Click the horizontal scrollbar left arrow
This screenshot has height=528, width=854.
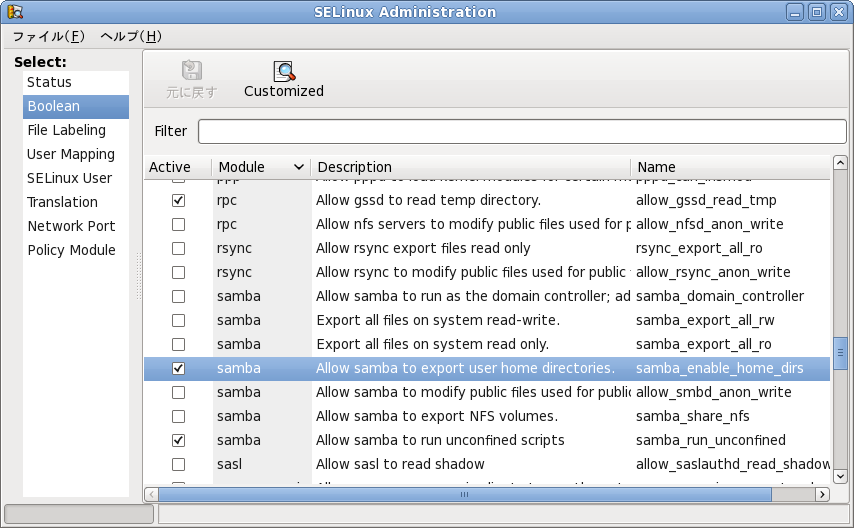tap(152, 494)
